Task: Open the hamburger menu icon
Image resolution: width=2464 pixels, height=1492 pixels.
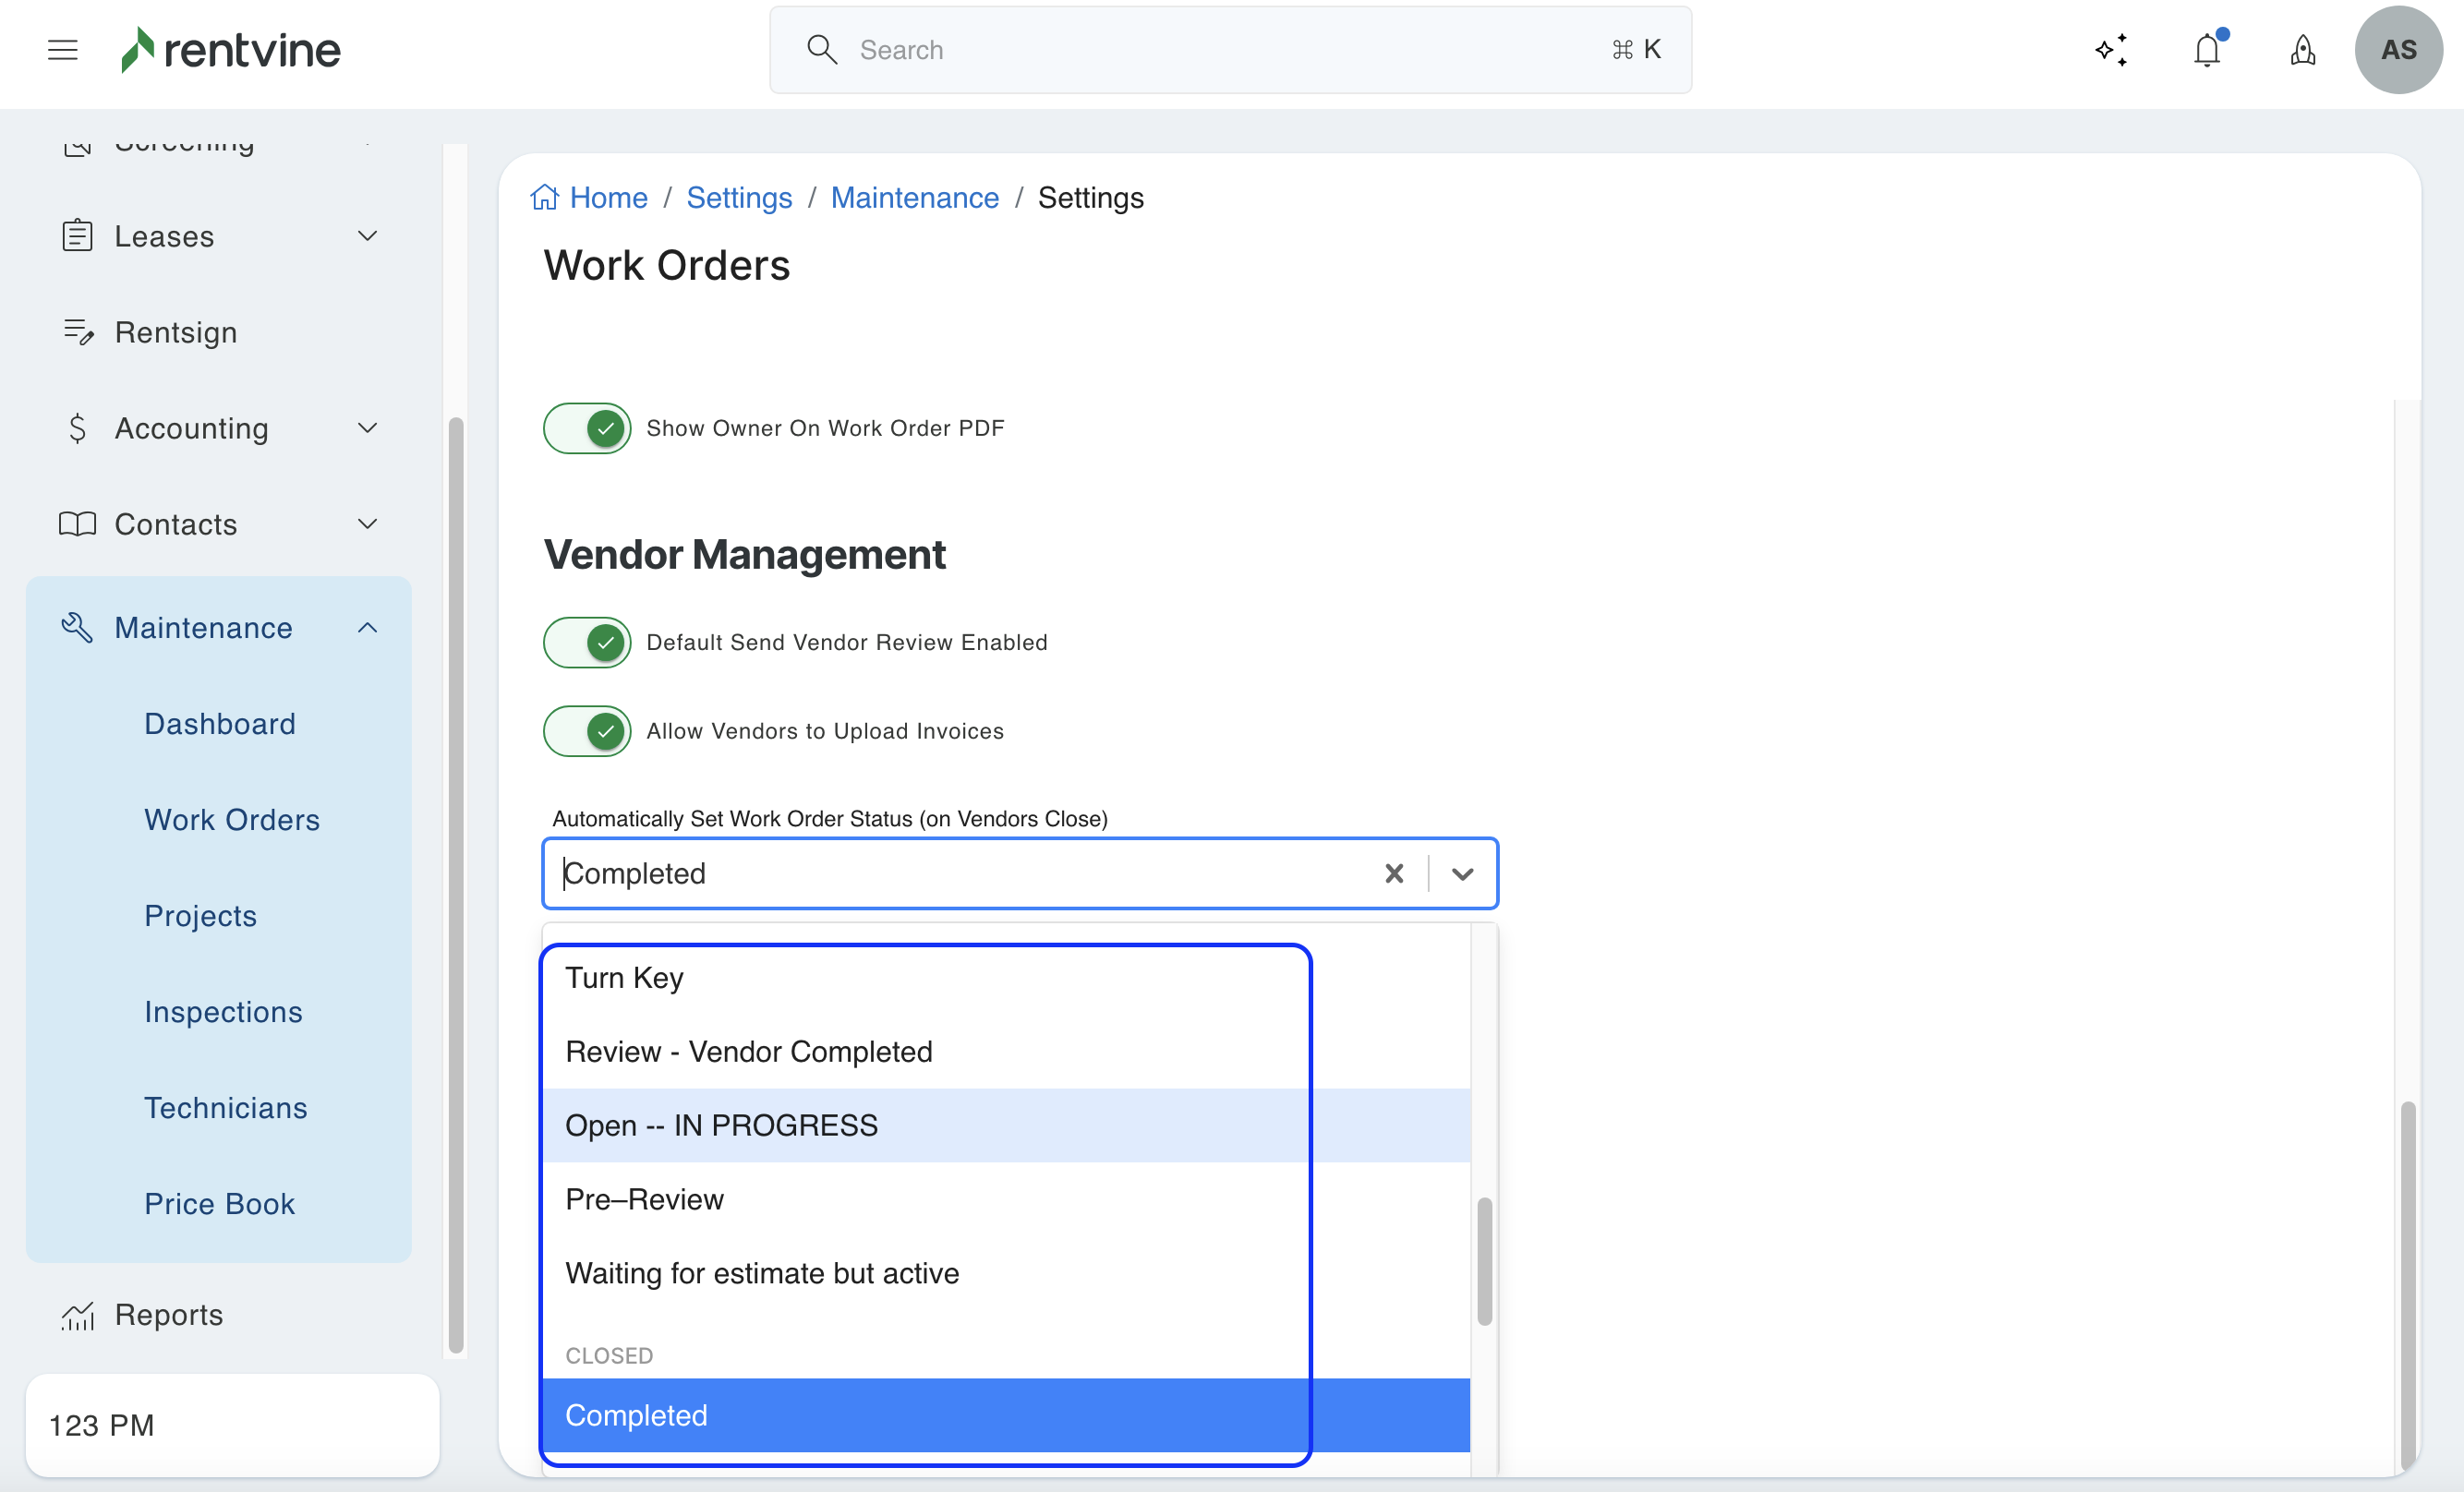Action: tap(62, 49)
